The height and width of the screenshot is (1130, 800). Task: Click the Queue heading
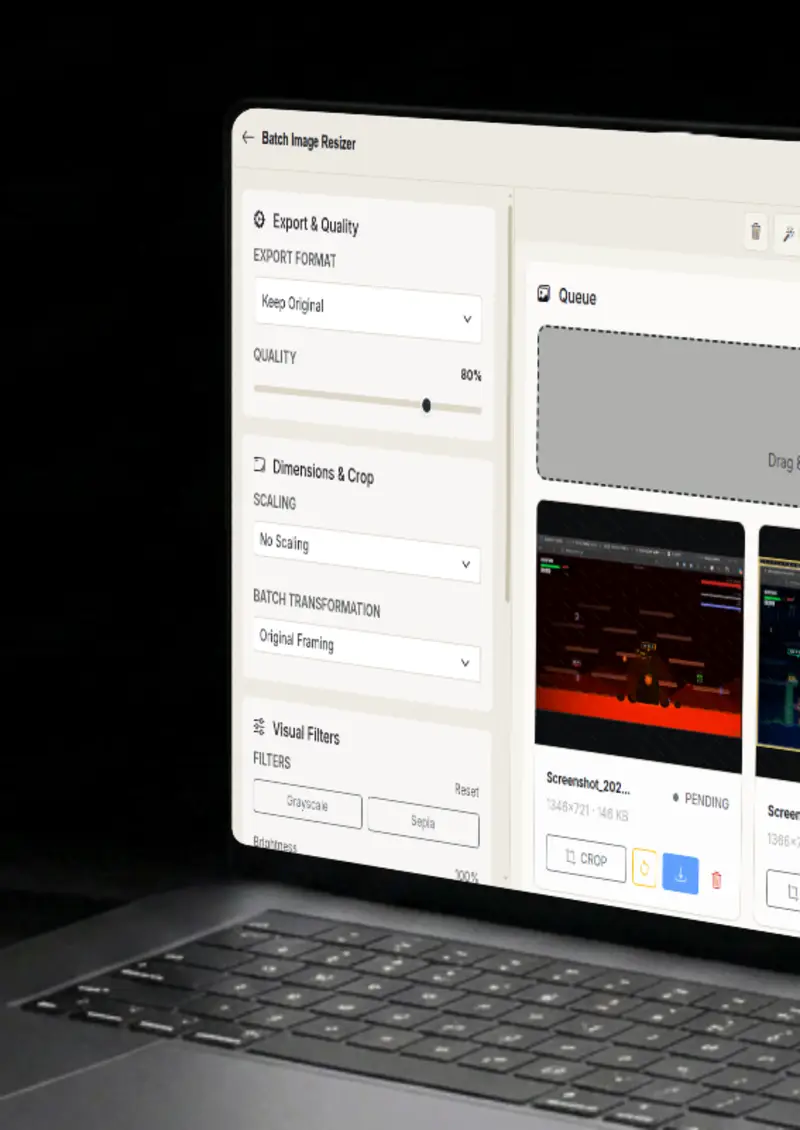coord(577,297)
